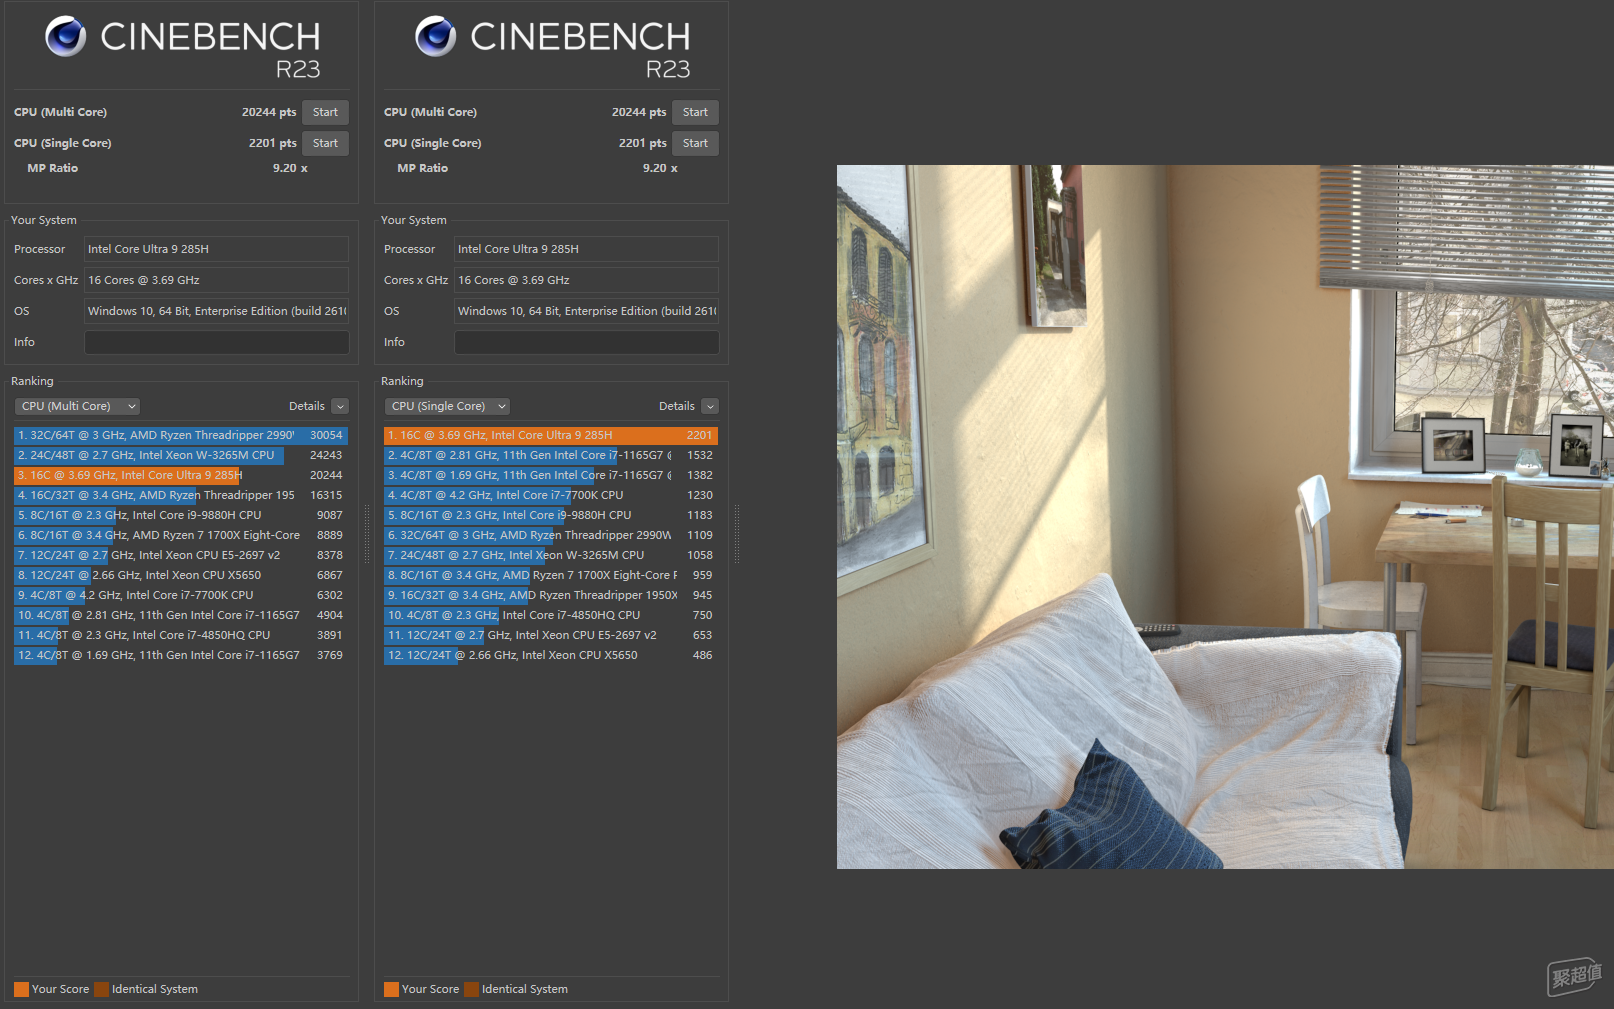The height and width of the screenshot is (1009, 1614).
Task: Click Identical System brown swatch in right legend
Action: pyautogui.click(x=471, y=989)
